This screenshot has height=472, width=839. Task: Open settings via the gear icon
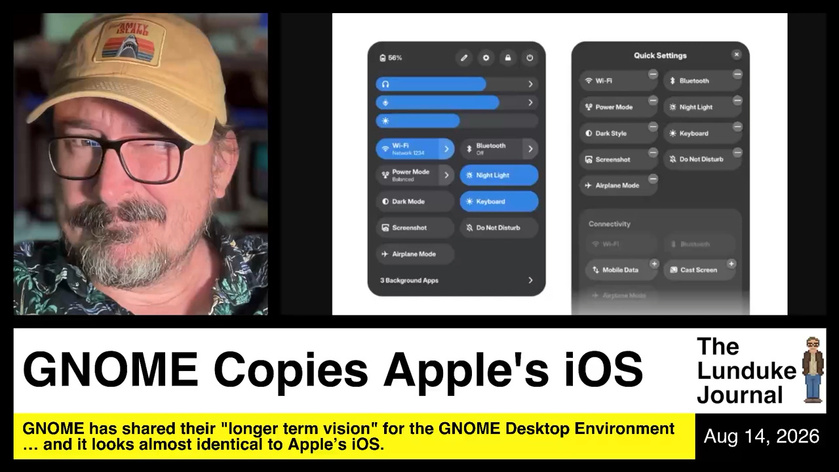[x=486, y=58]
